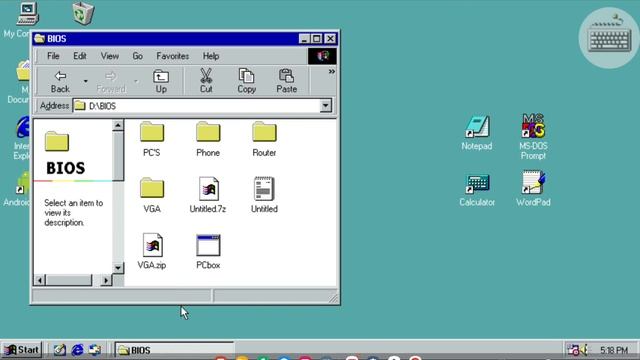Open MS-DOS Prompt desktop shortcut
Screen dimensions: 640x360
tap(533, 136)
